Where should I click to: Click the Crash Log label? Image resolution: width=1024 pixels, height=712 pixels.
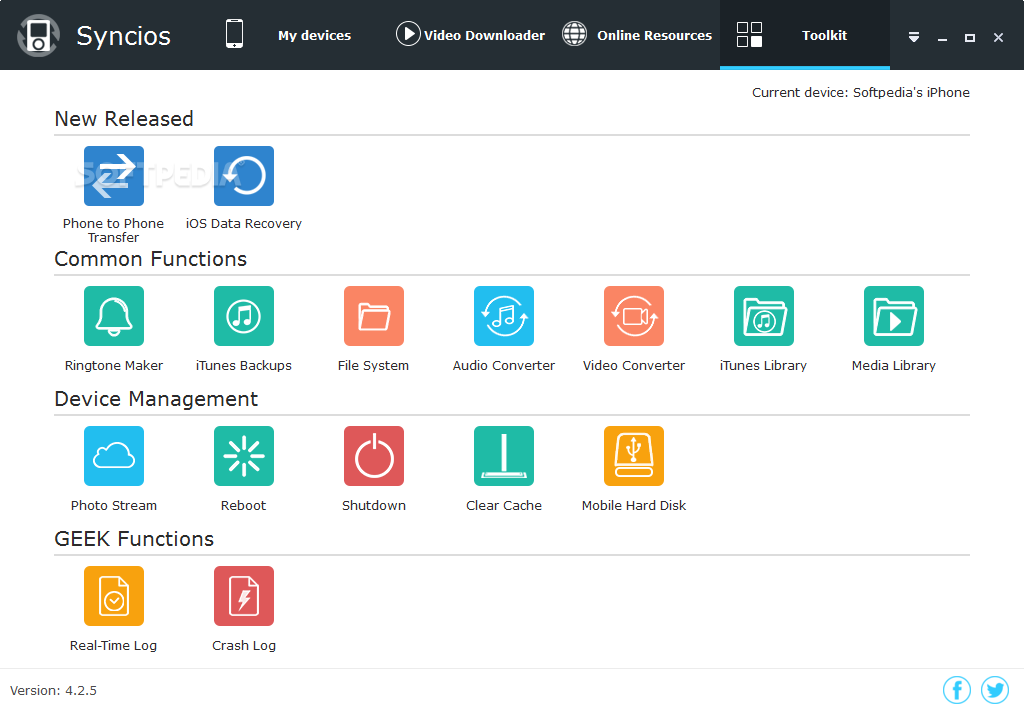244,645
